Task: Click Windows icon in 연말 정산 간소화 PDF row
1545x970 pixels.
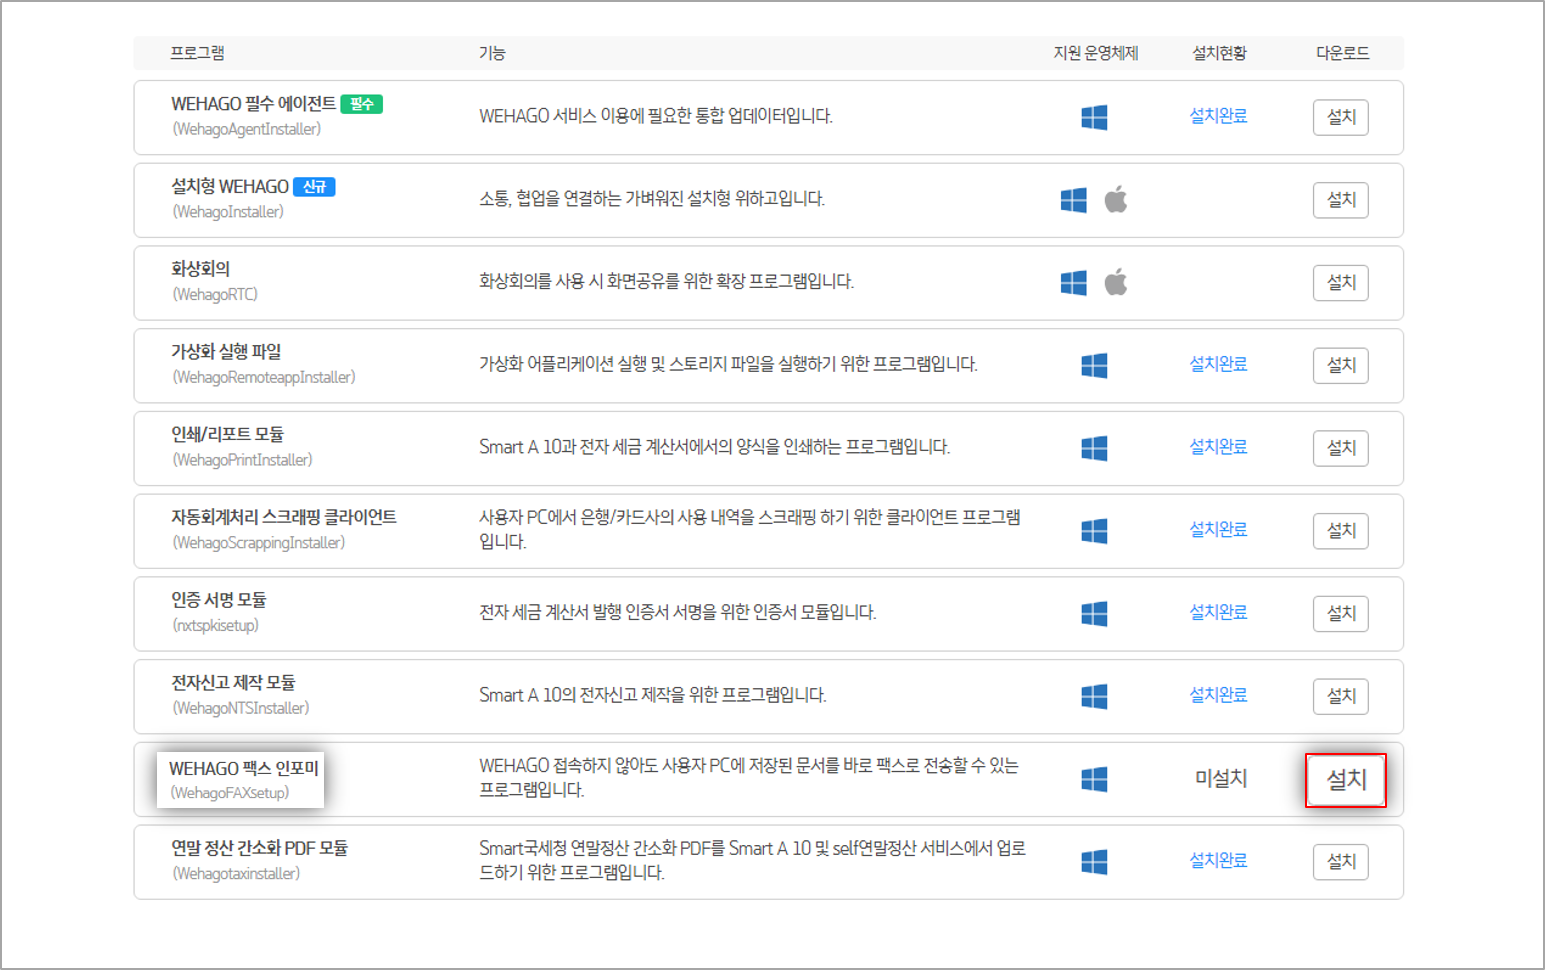Action: click(1094, 862)
